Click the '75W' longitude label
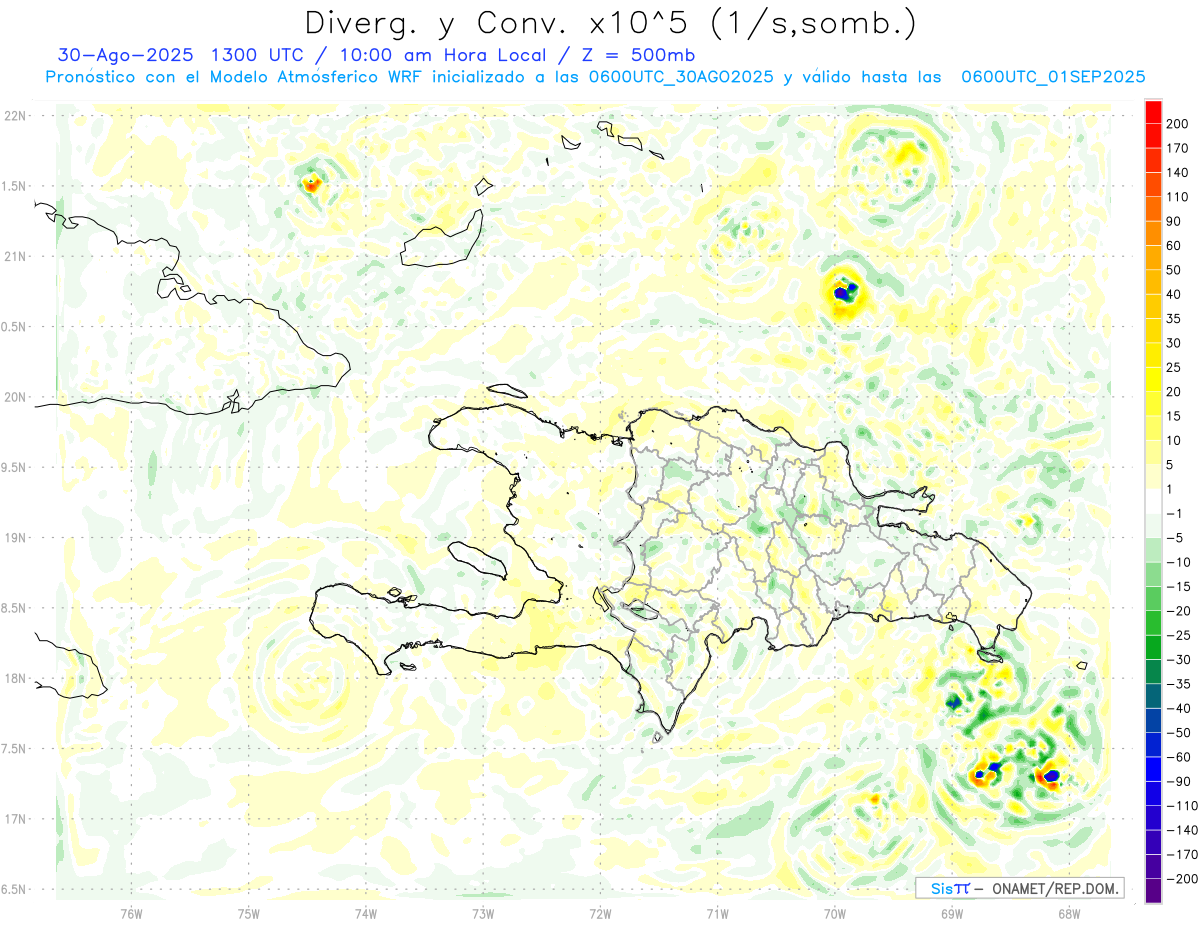 [248, 913]
